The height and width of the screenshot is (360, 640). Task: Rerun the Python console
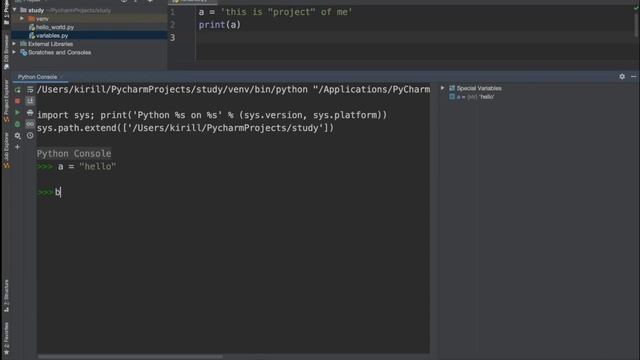(18, 89)
